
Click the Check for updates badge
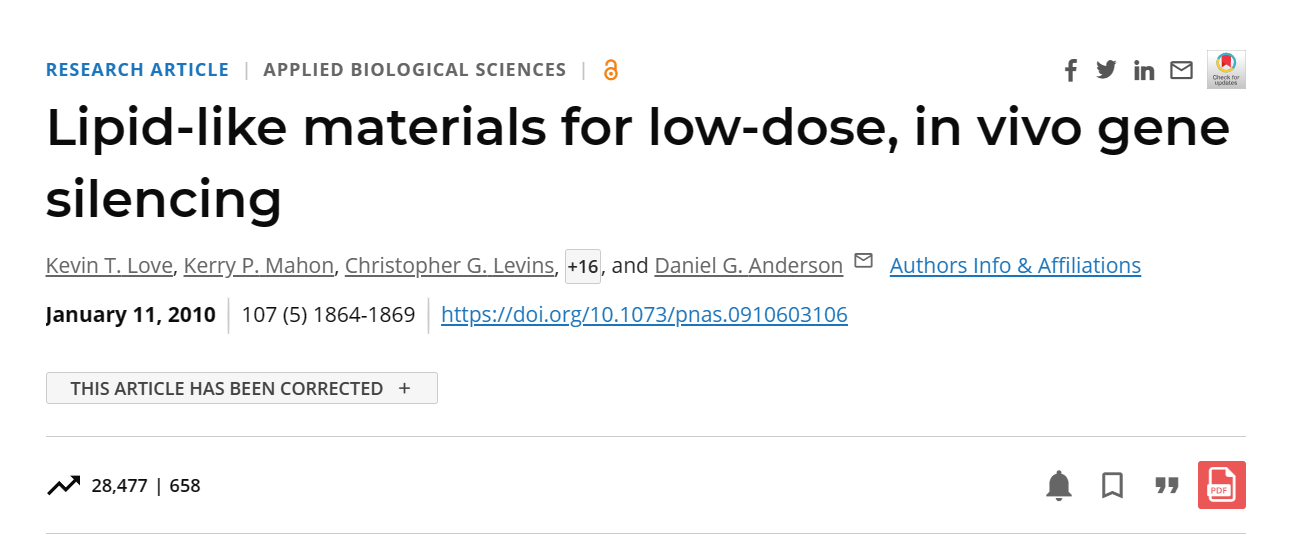[x=1226, y=69]
